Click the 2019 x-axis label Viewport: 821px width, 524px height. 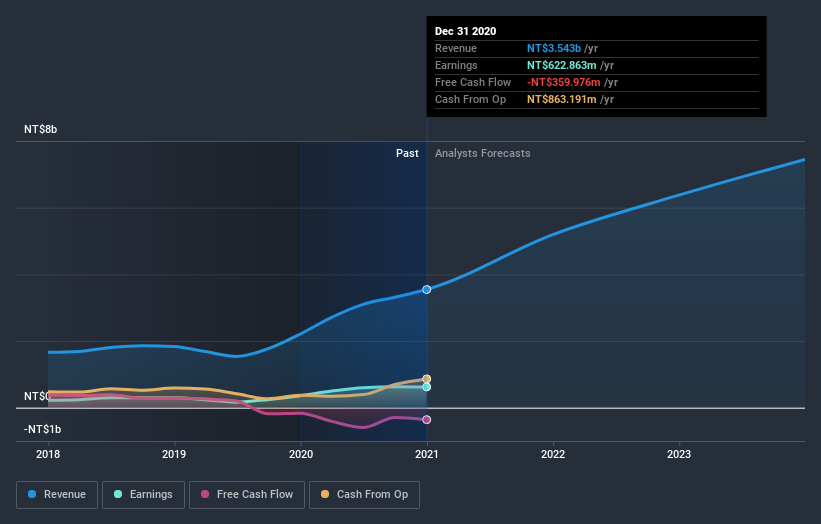pyautogui.click(x=174, y=454)
